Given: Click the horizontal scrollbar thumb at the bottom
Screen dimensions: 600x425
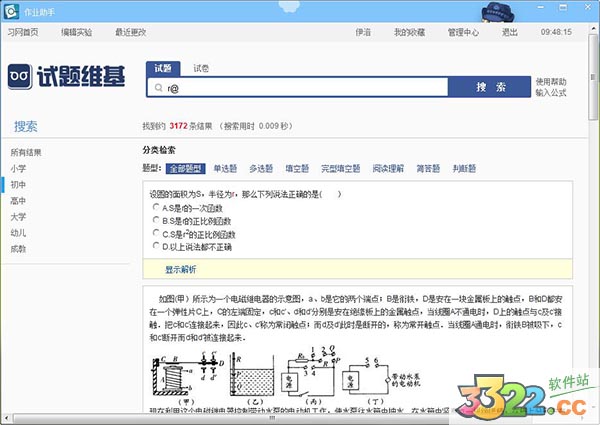Looking at the screenshot, I should click(272, 418).
